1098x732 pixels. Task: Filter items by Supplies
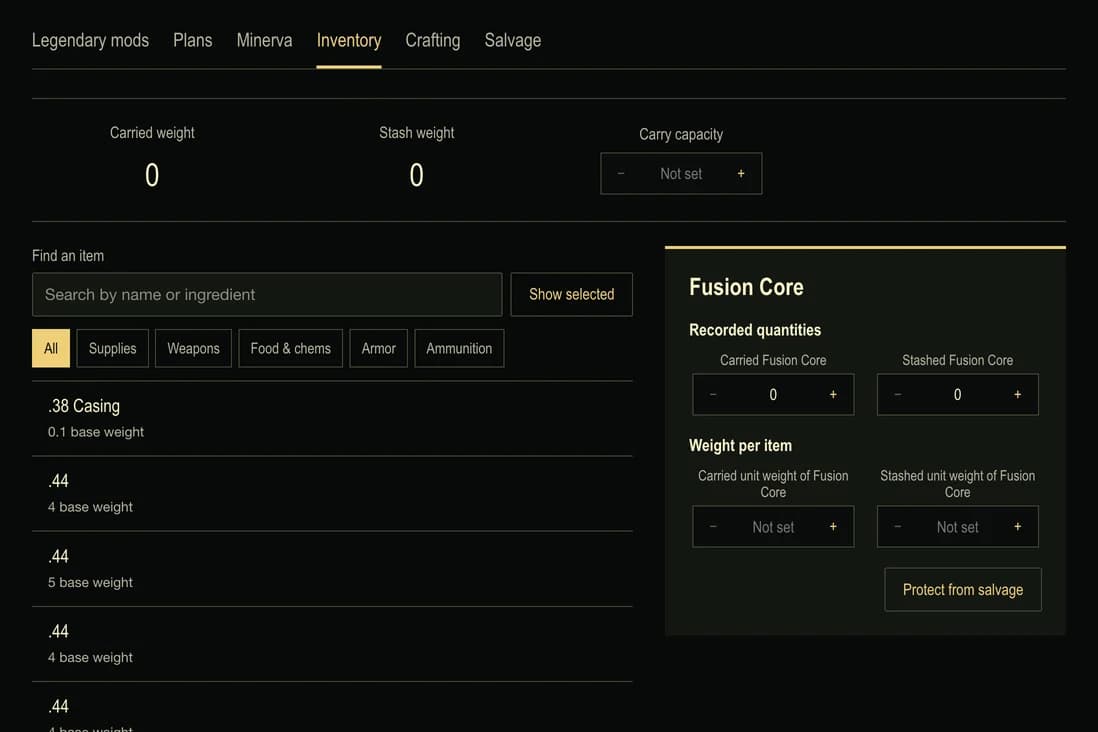point(113,348)
